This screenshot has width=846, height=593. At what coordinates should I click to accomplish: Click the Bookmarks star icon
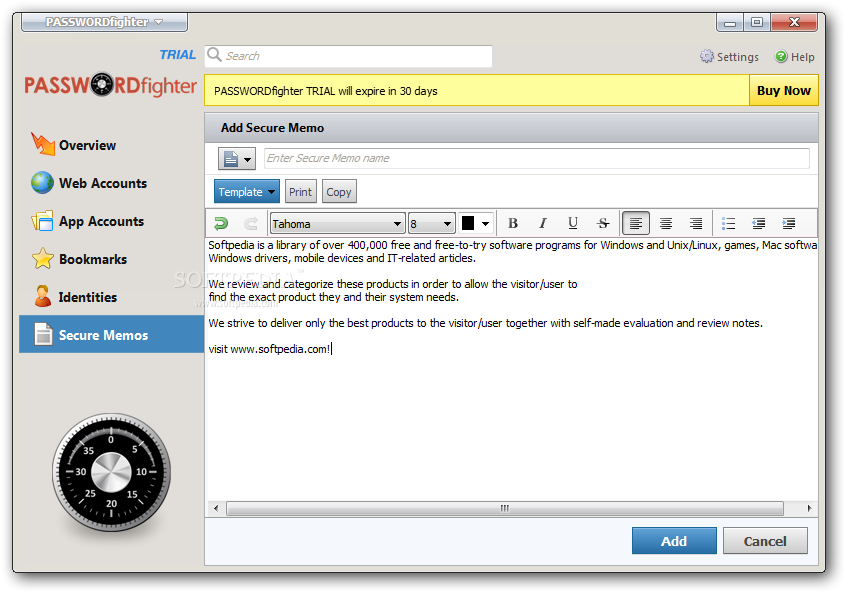42,258
